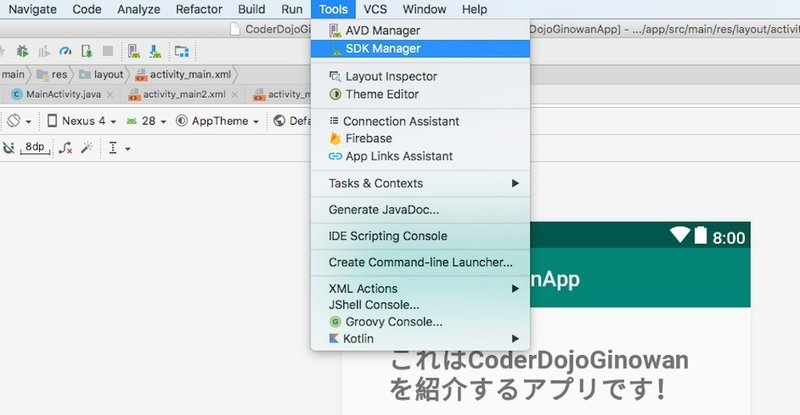Select Connection Assistant menu entry
Image resolution: width=800 pixels, height=415 pixels.
point(420,121)
